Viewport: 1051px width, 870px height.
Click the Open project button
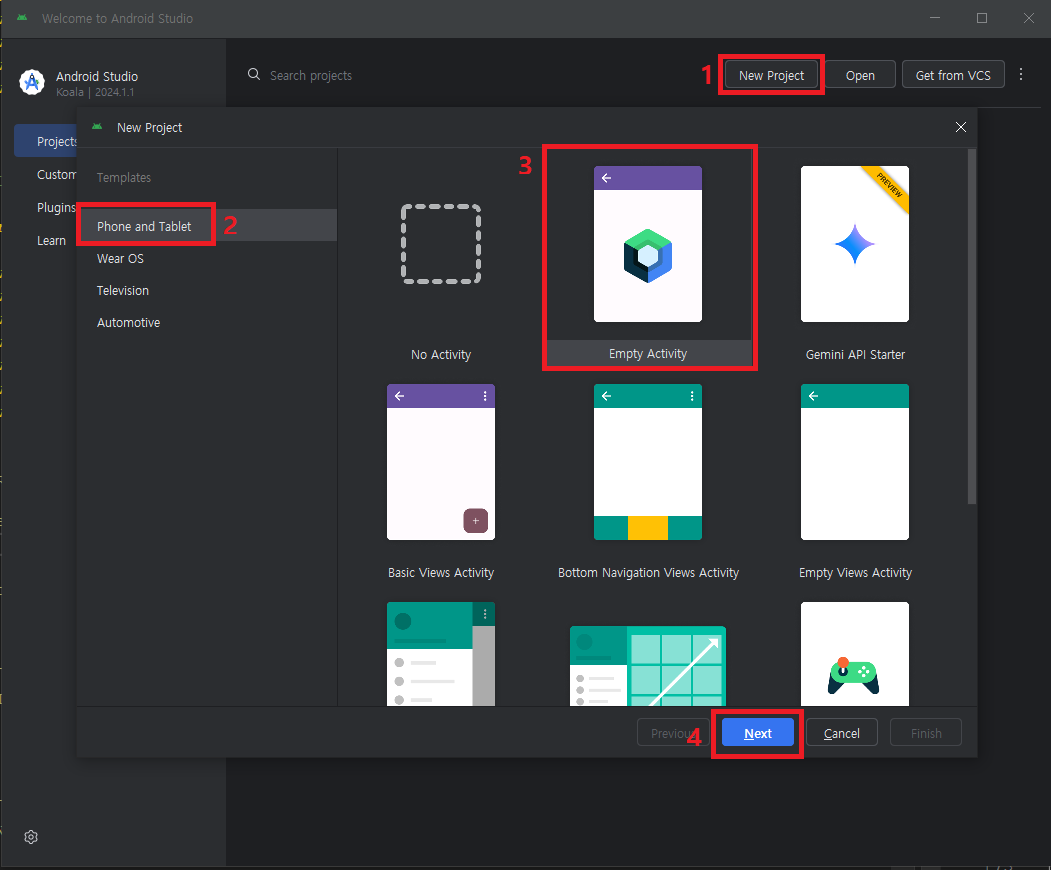pos(860,75)
